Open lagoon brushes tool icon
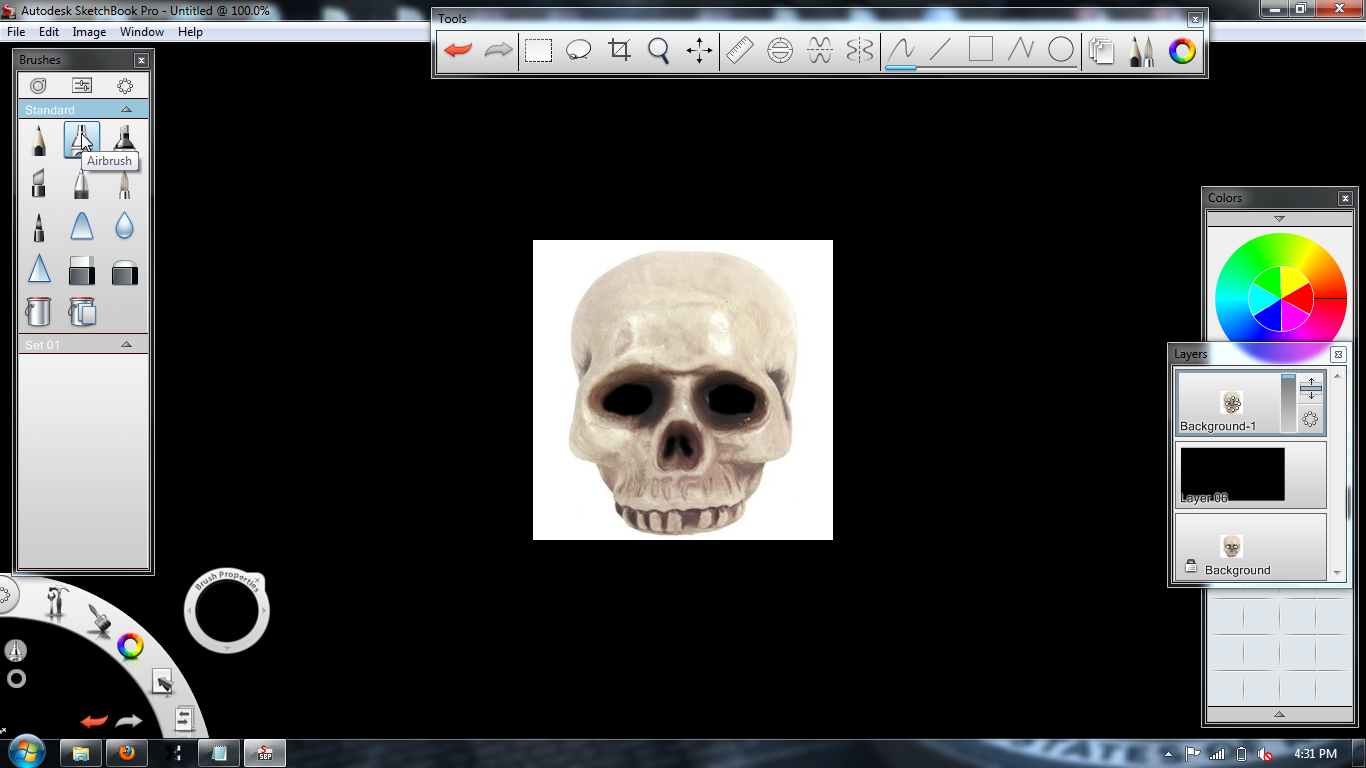 pyautogui.click(x=98, y=618)
